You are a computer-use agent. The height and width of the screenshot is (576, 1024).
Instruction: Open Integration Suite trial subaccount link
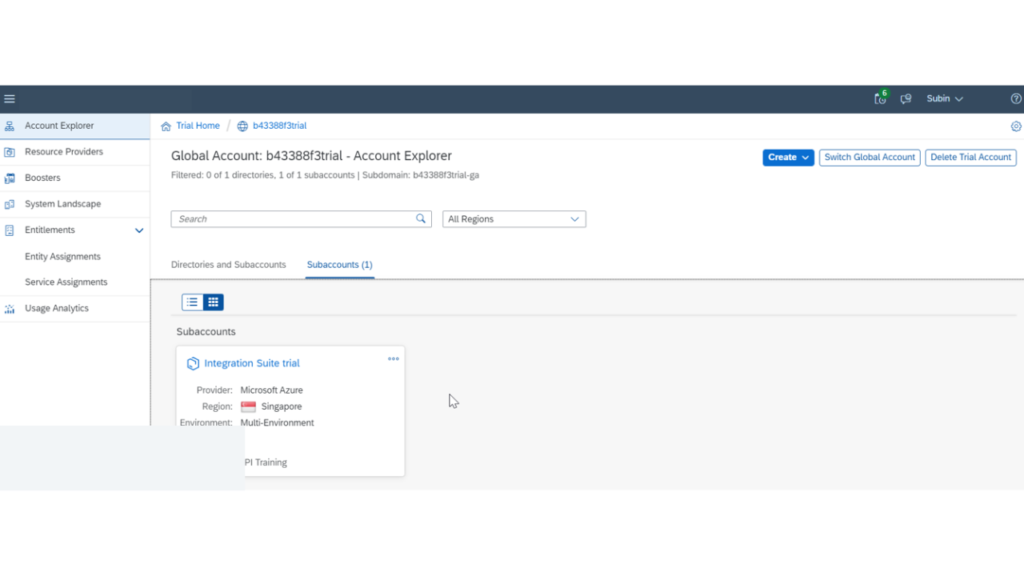[x=251, y=363]
